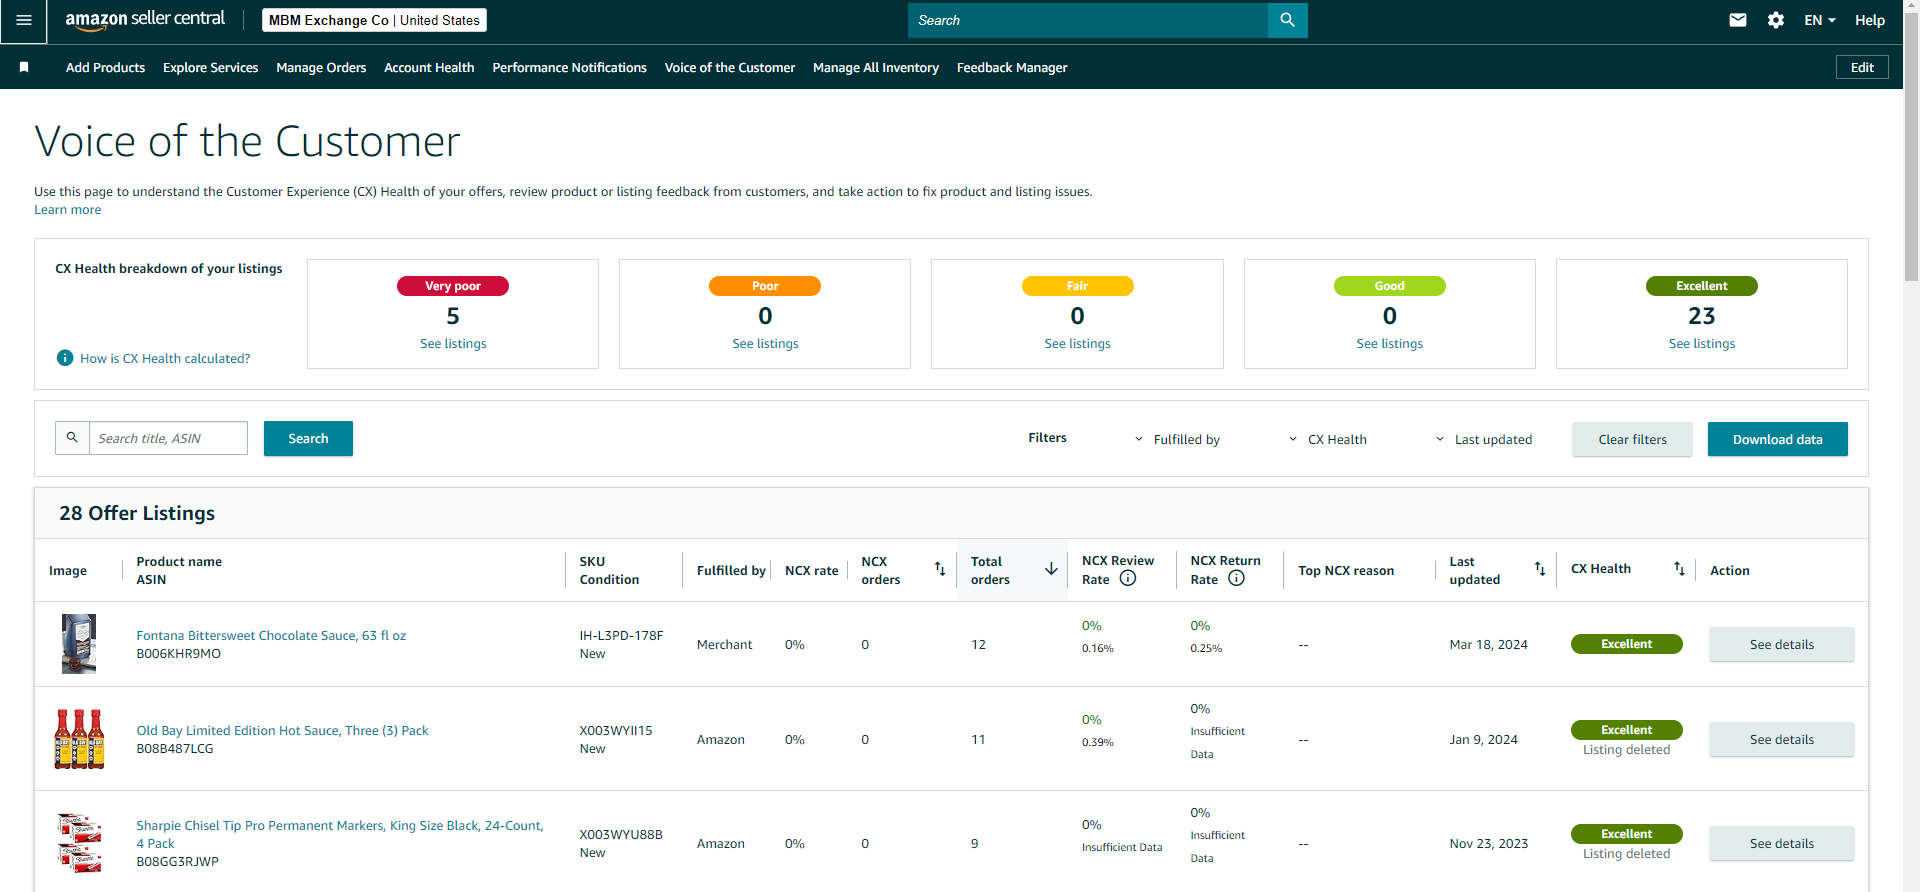See details for Sharpie Chisel Tip Markers
The image size is (1920, 892).
(x=1781, y=843)
